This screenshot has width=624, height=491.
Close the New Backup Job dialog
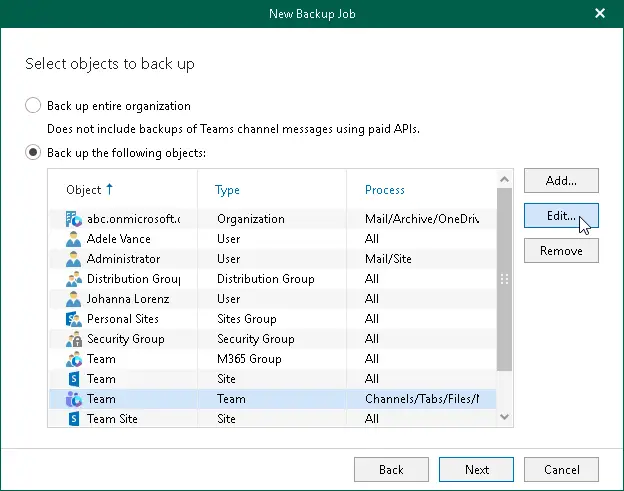[x=600, y=14]
